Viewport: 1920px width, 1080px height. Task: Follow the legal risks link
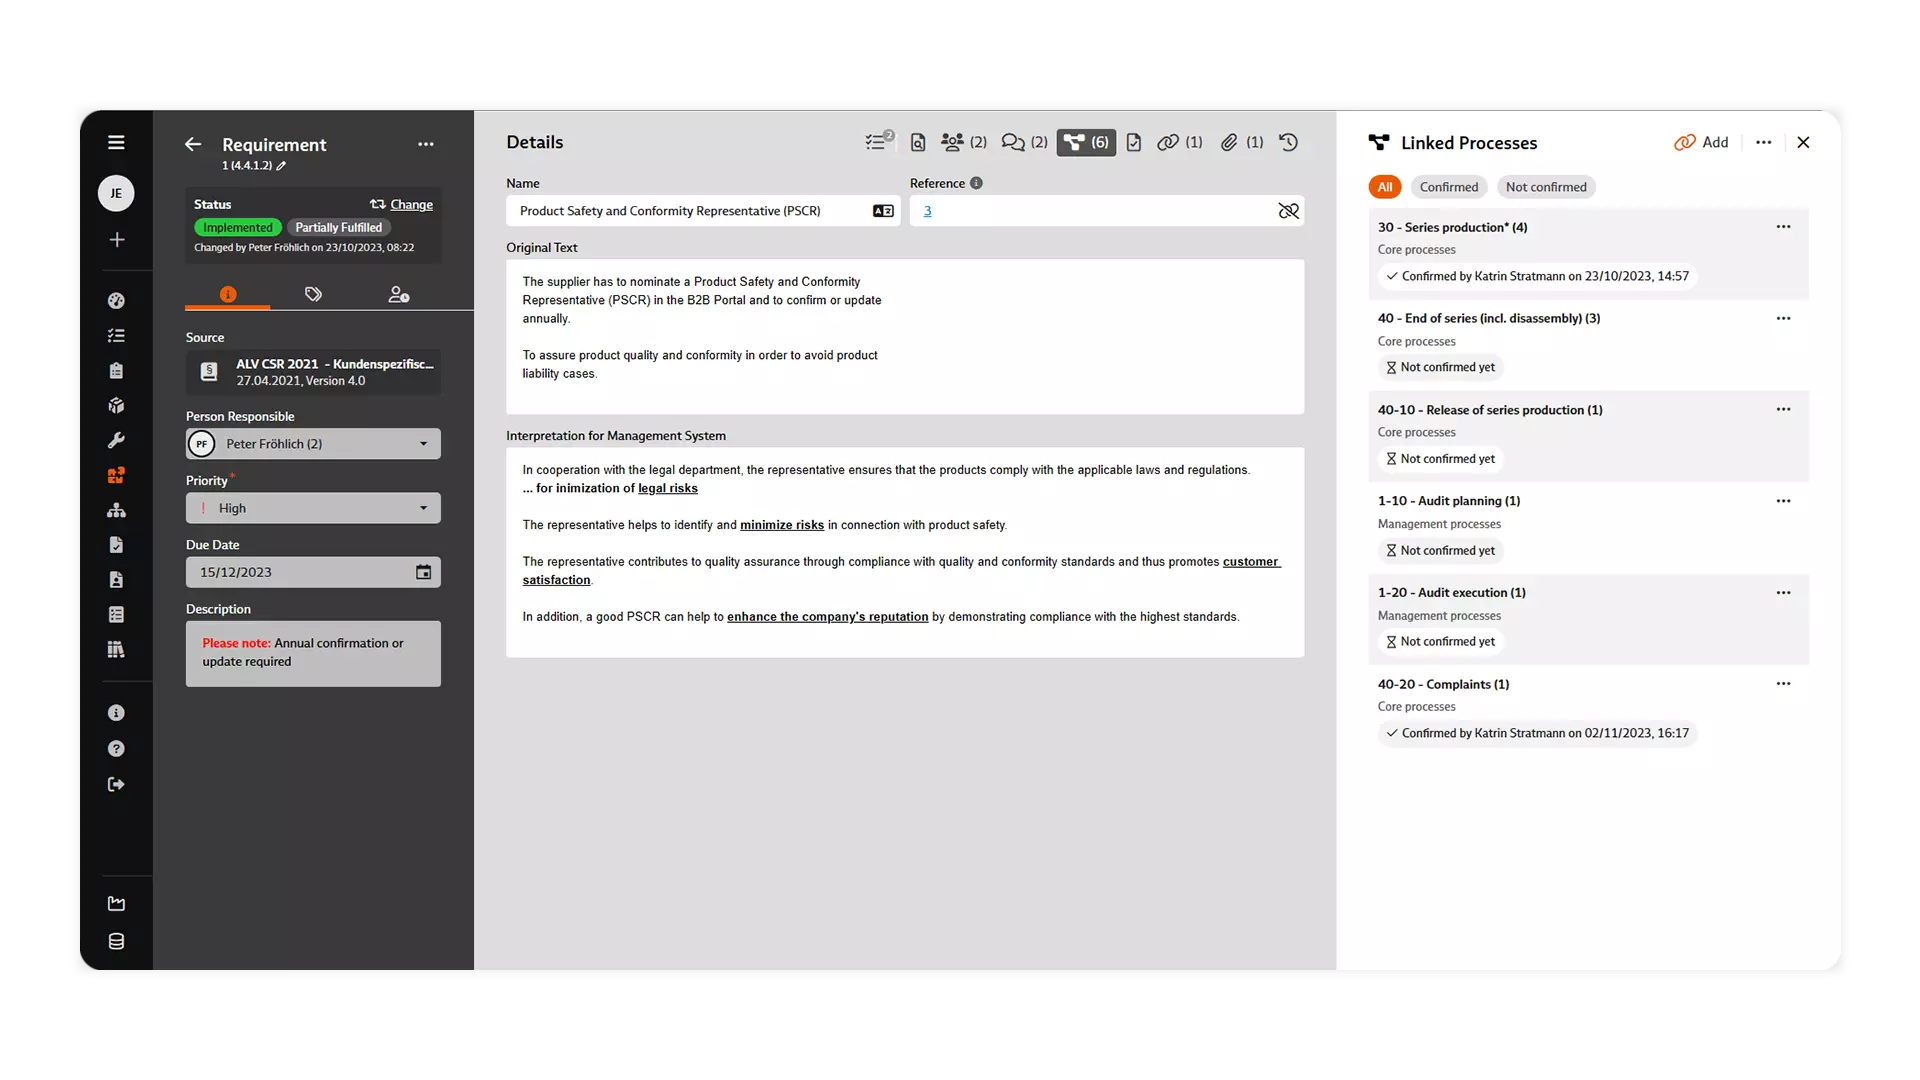tap(668, 488)
